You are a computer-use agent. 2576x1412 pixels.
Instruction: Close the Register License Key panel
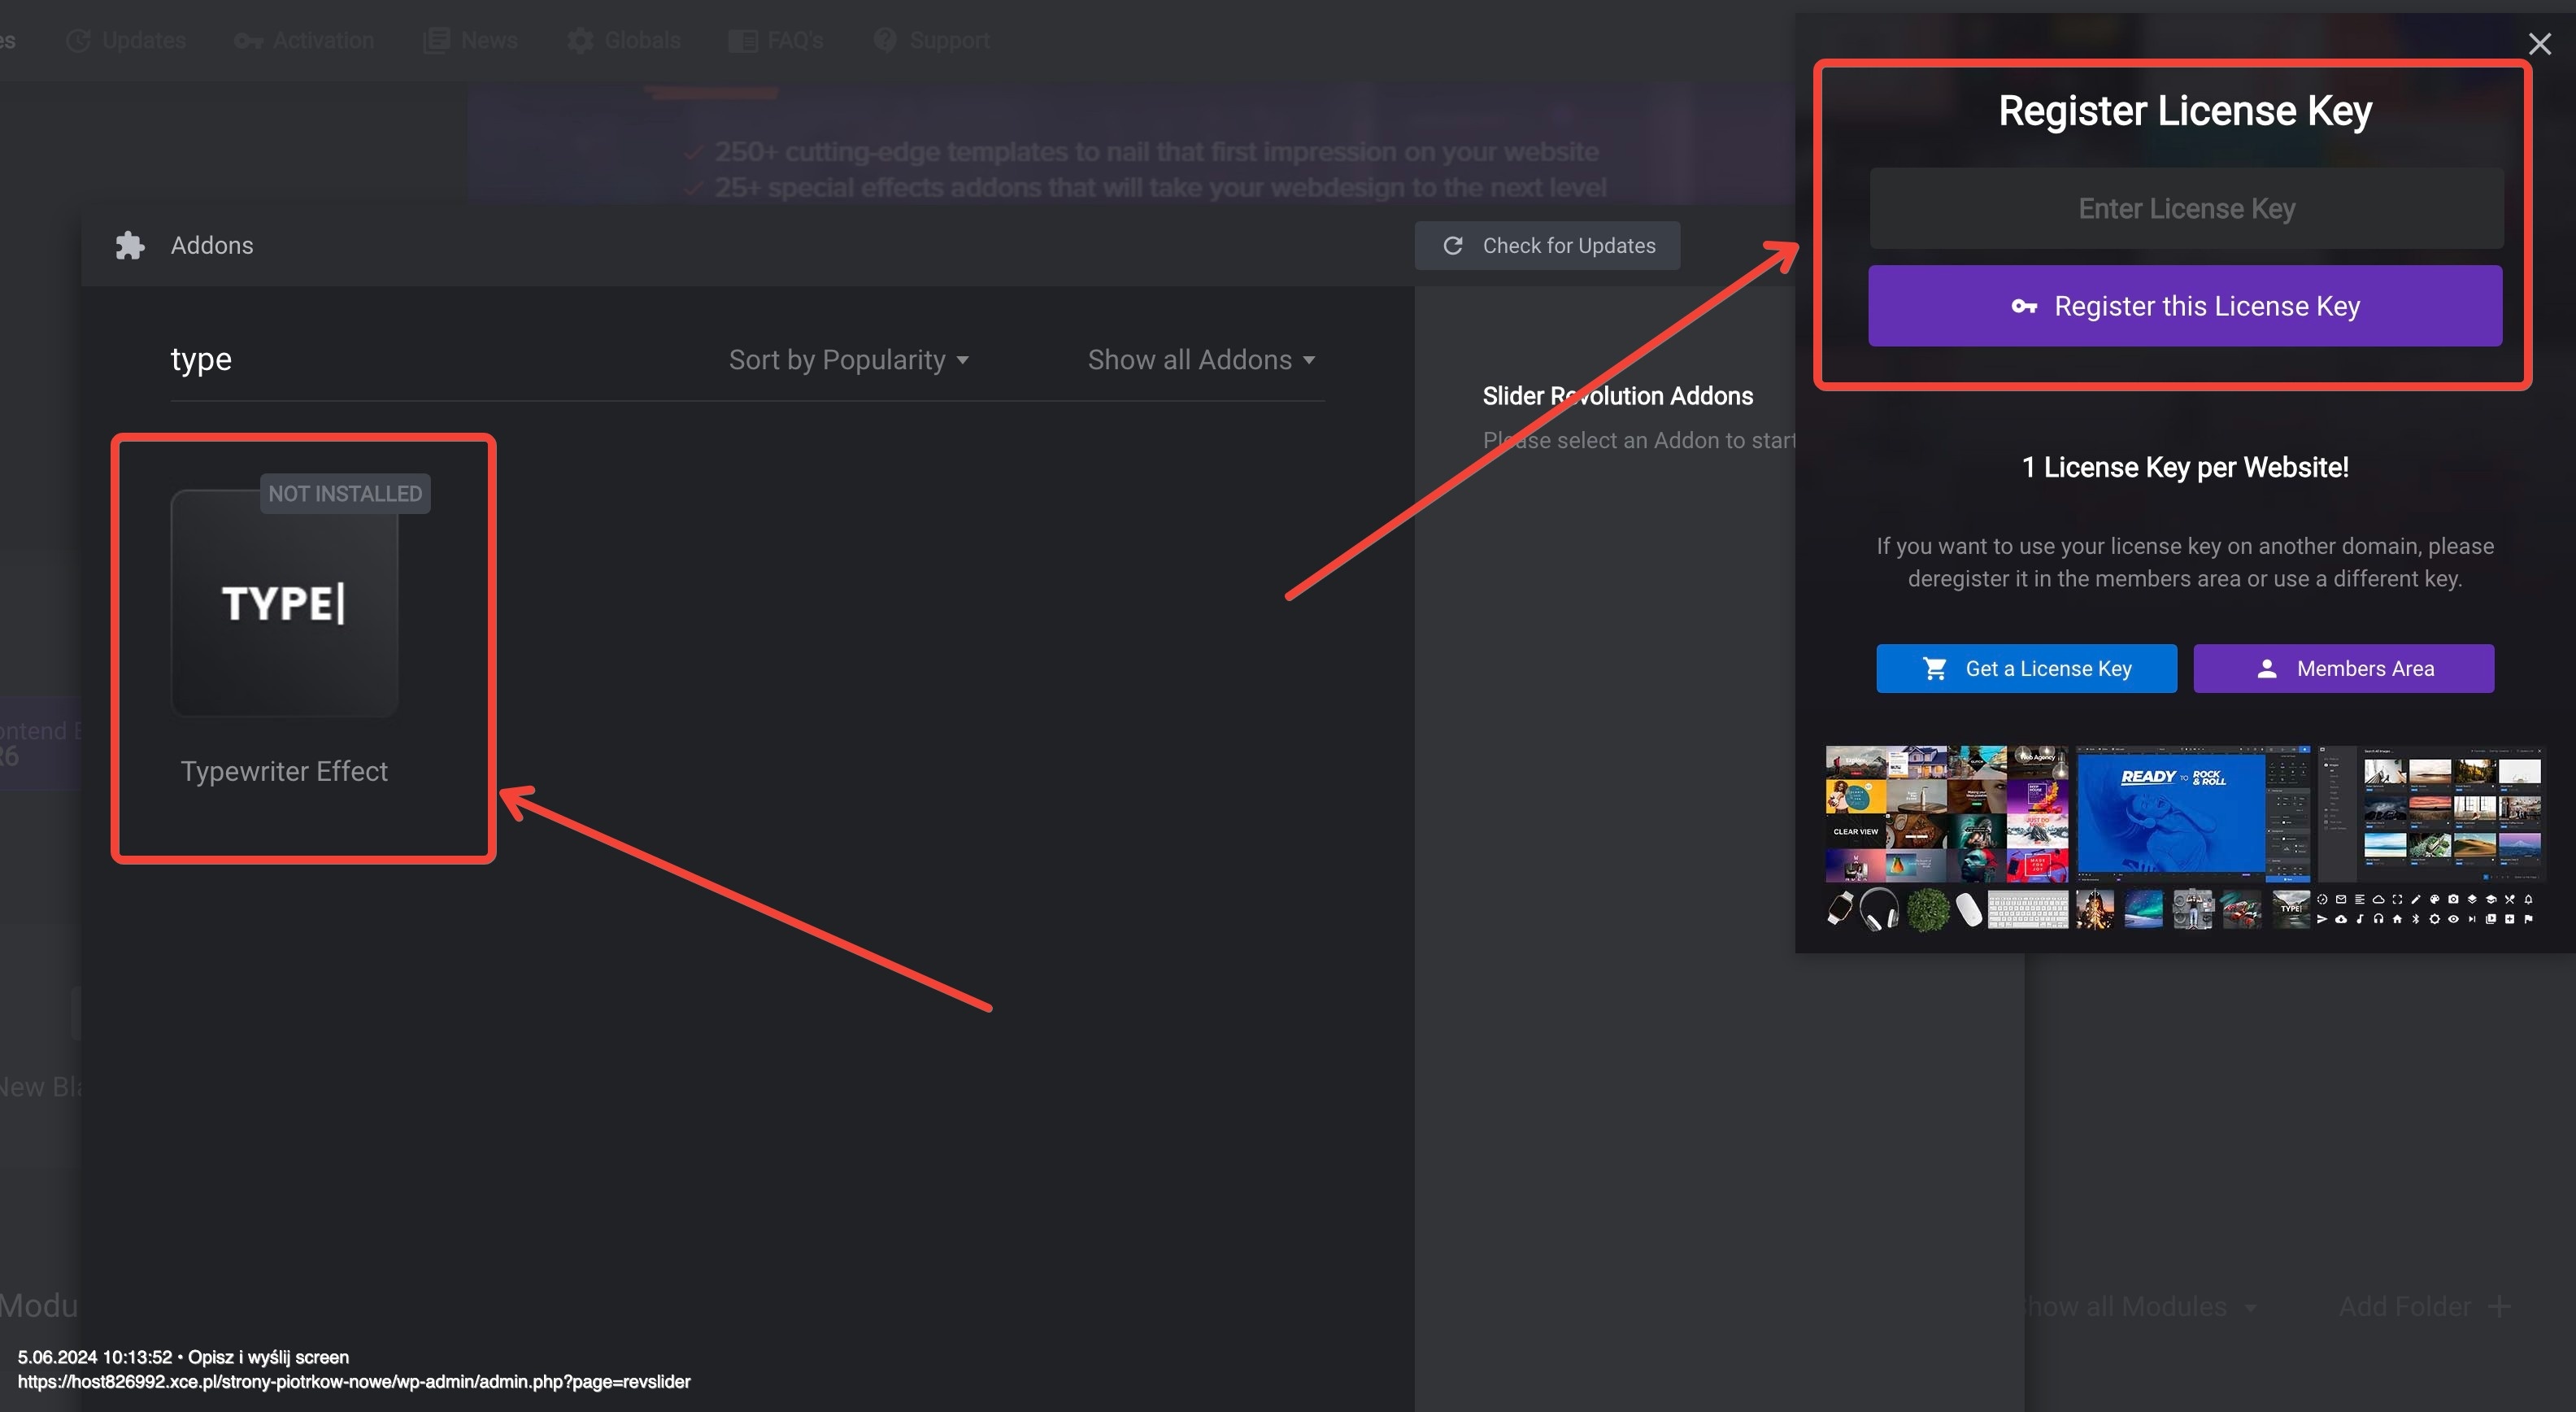coord(2539,44)
